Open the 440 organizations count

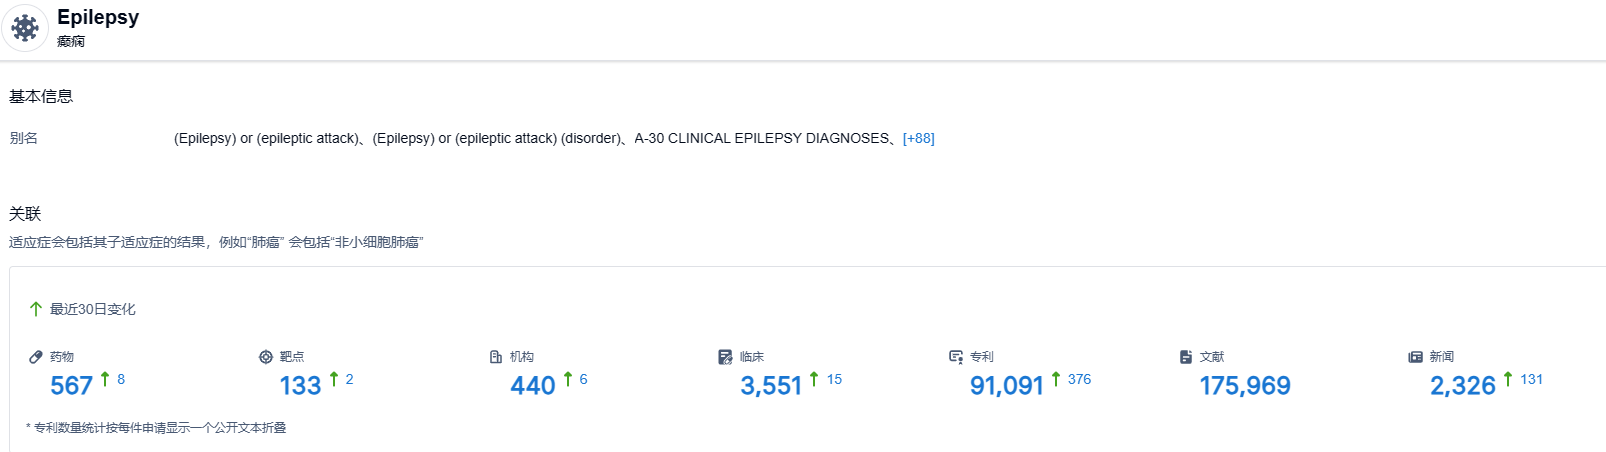(x=532, y=385)
